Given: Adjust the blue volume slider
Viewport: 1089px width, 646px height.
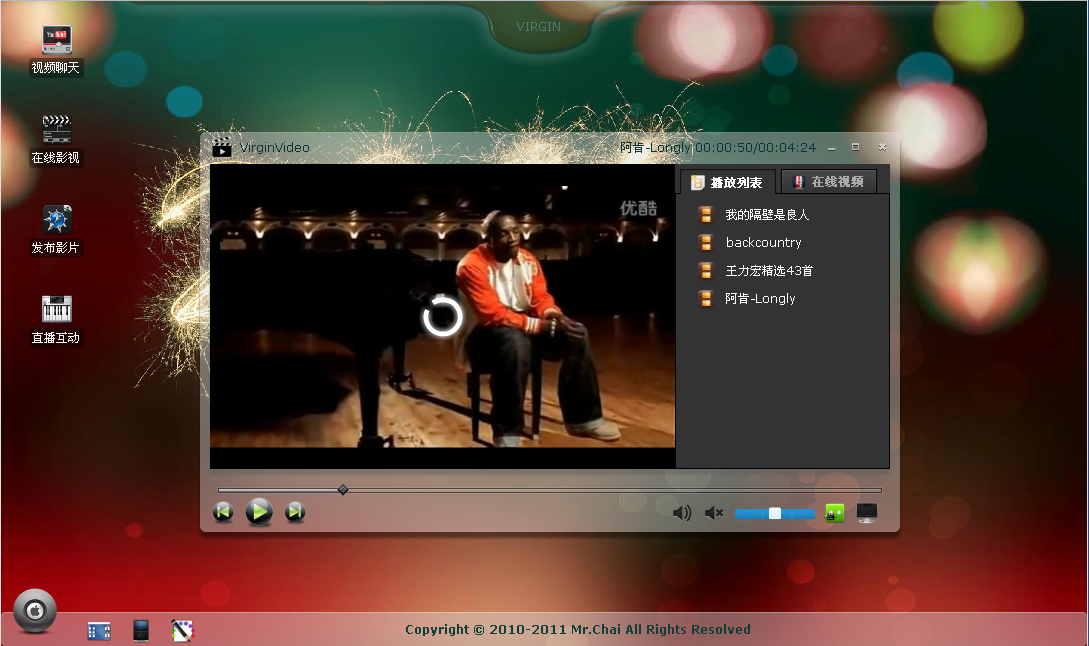Looking at the screenshot, I should click(774, 513).
